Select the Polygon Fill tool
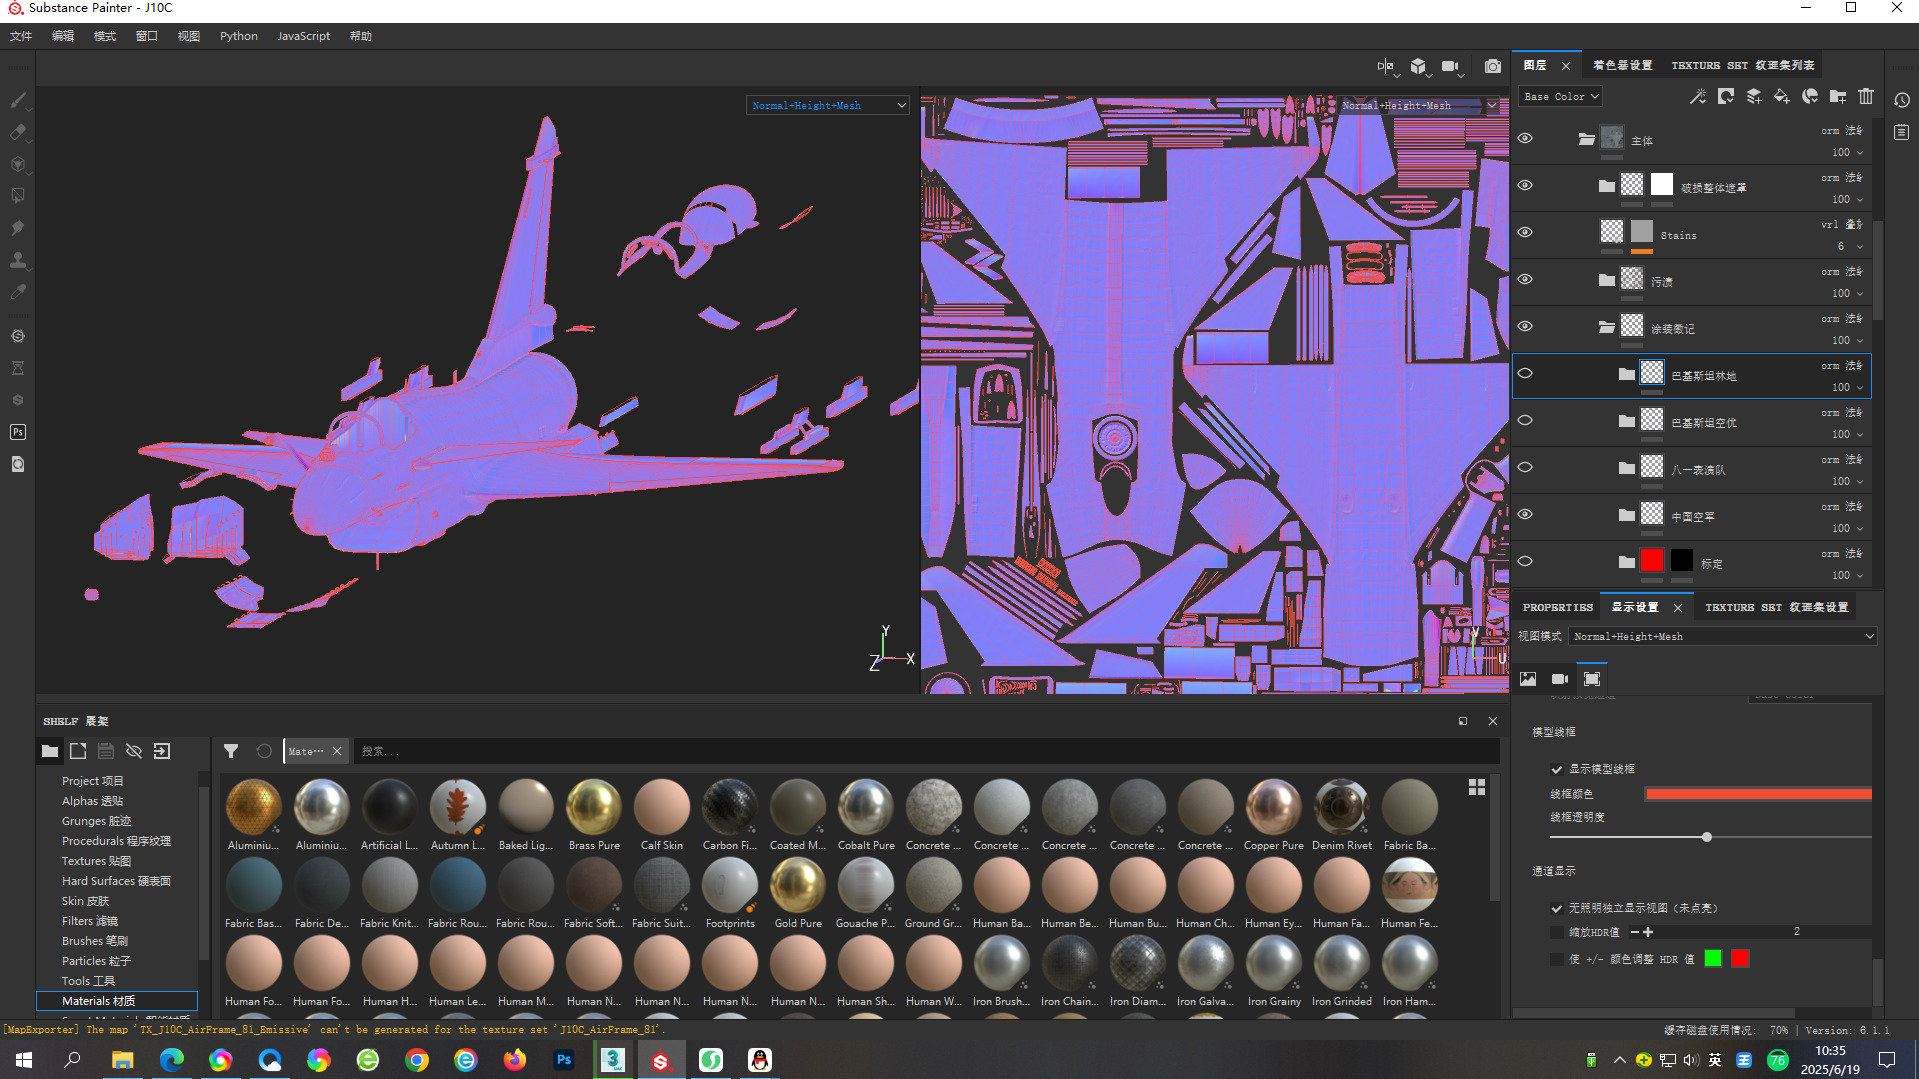Image resolution: width=1919 pixels, height=1079 pixels. 18,196
